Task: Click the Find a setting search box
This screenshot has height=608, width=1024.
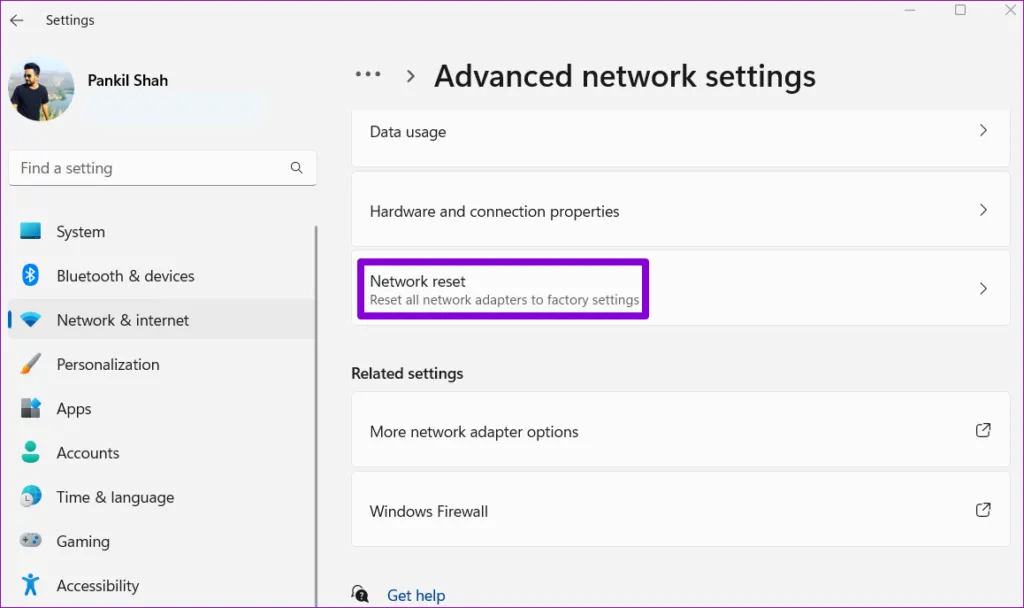Action: coord(150,168)
